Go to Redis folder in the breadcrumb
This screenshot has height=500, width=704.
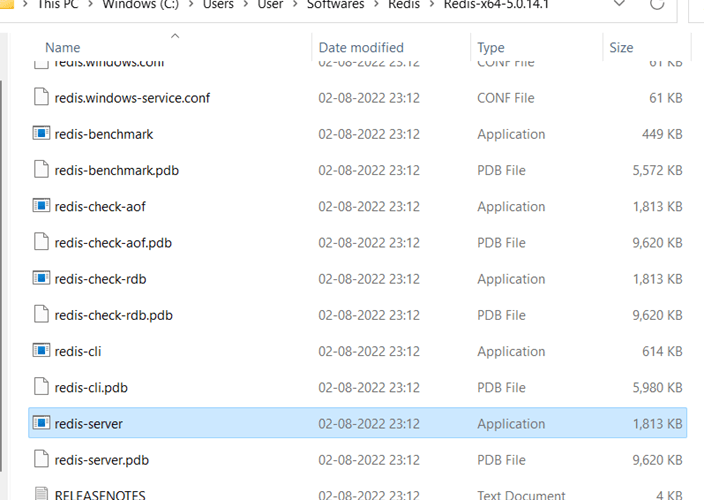point(404,4)
